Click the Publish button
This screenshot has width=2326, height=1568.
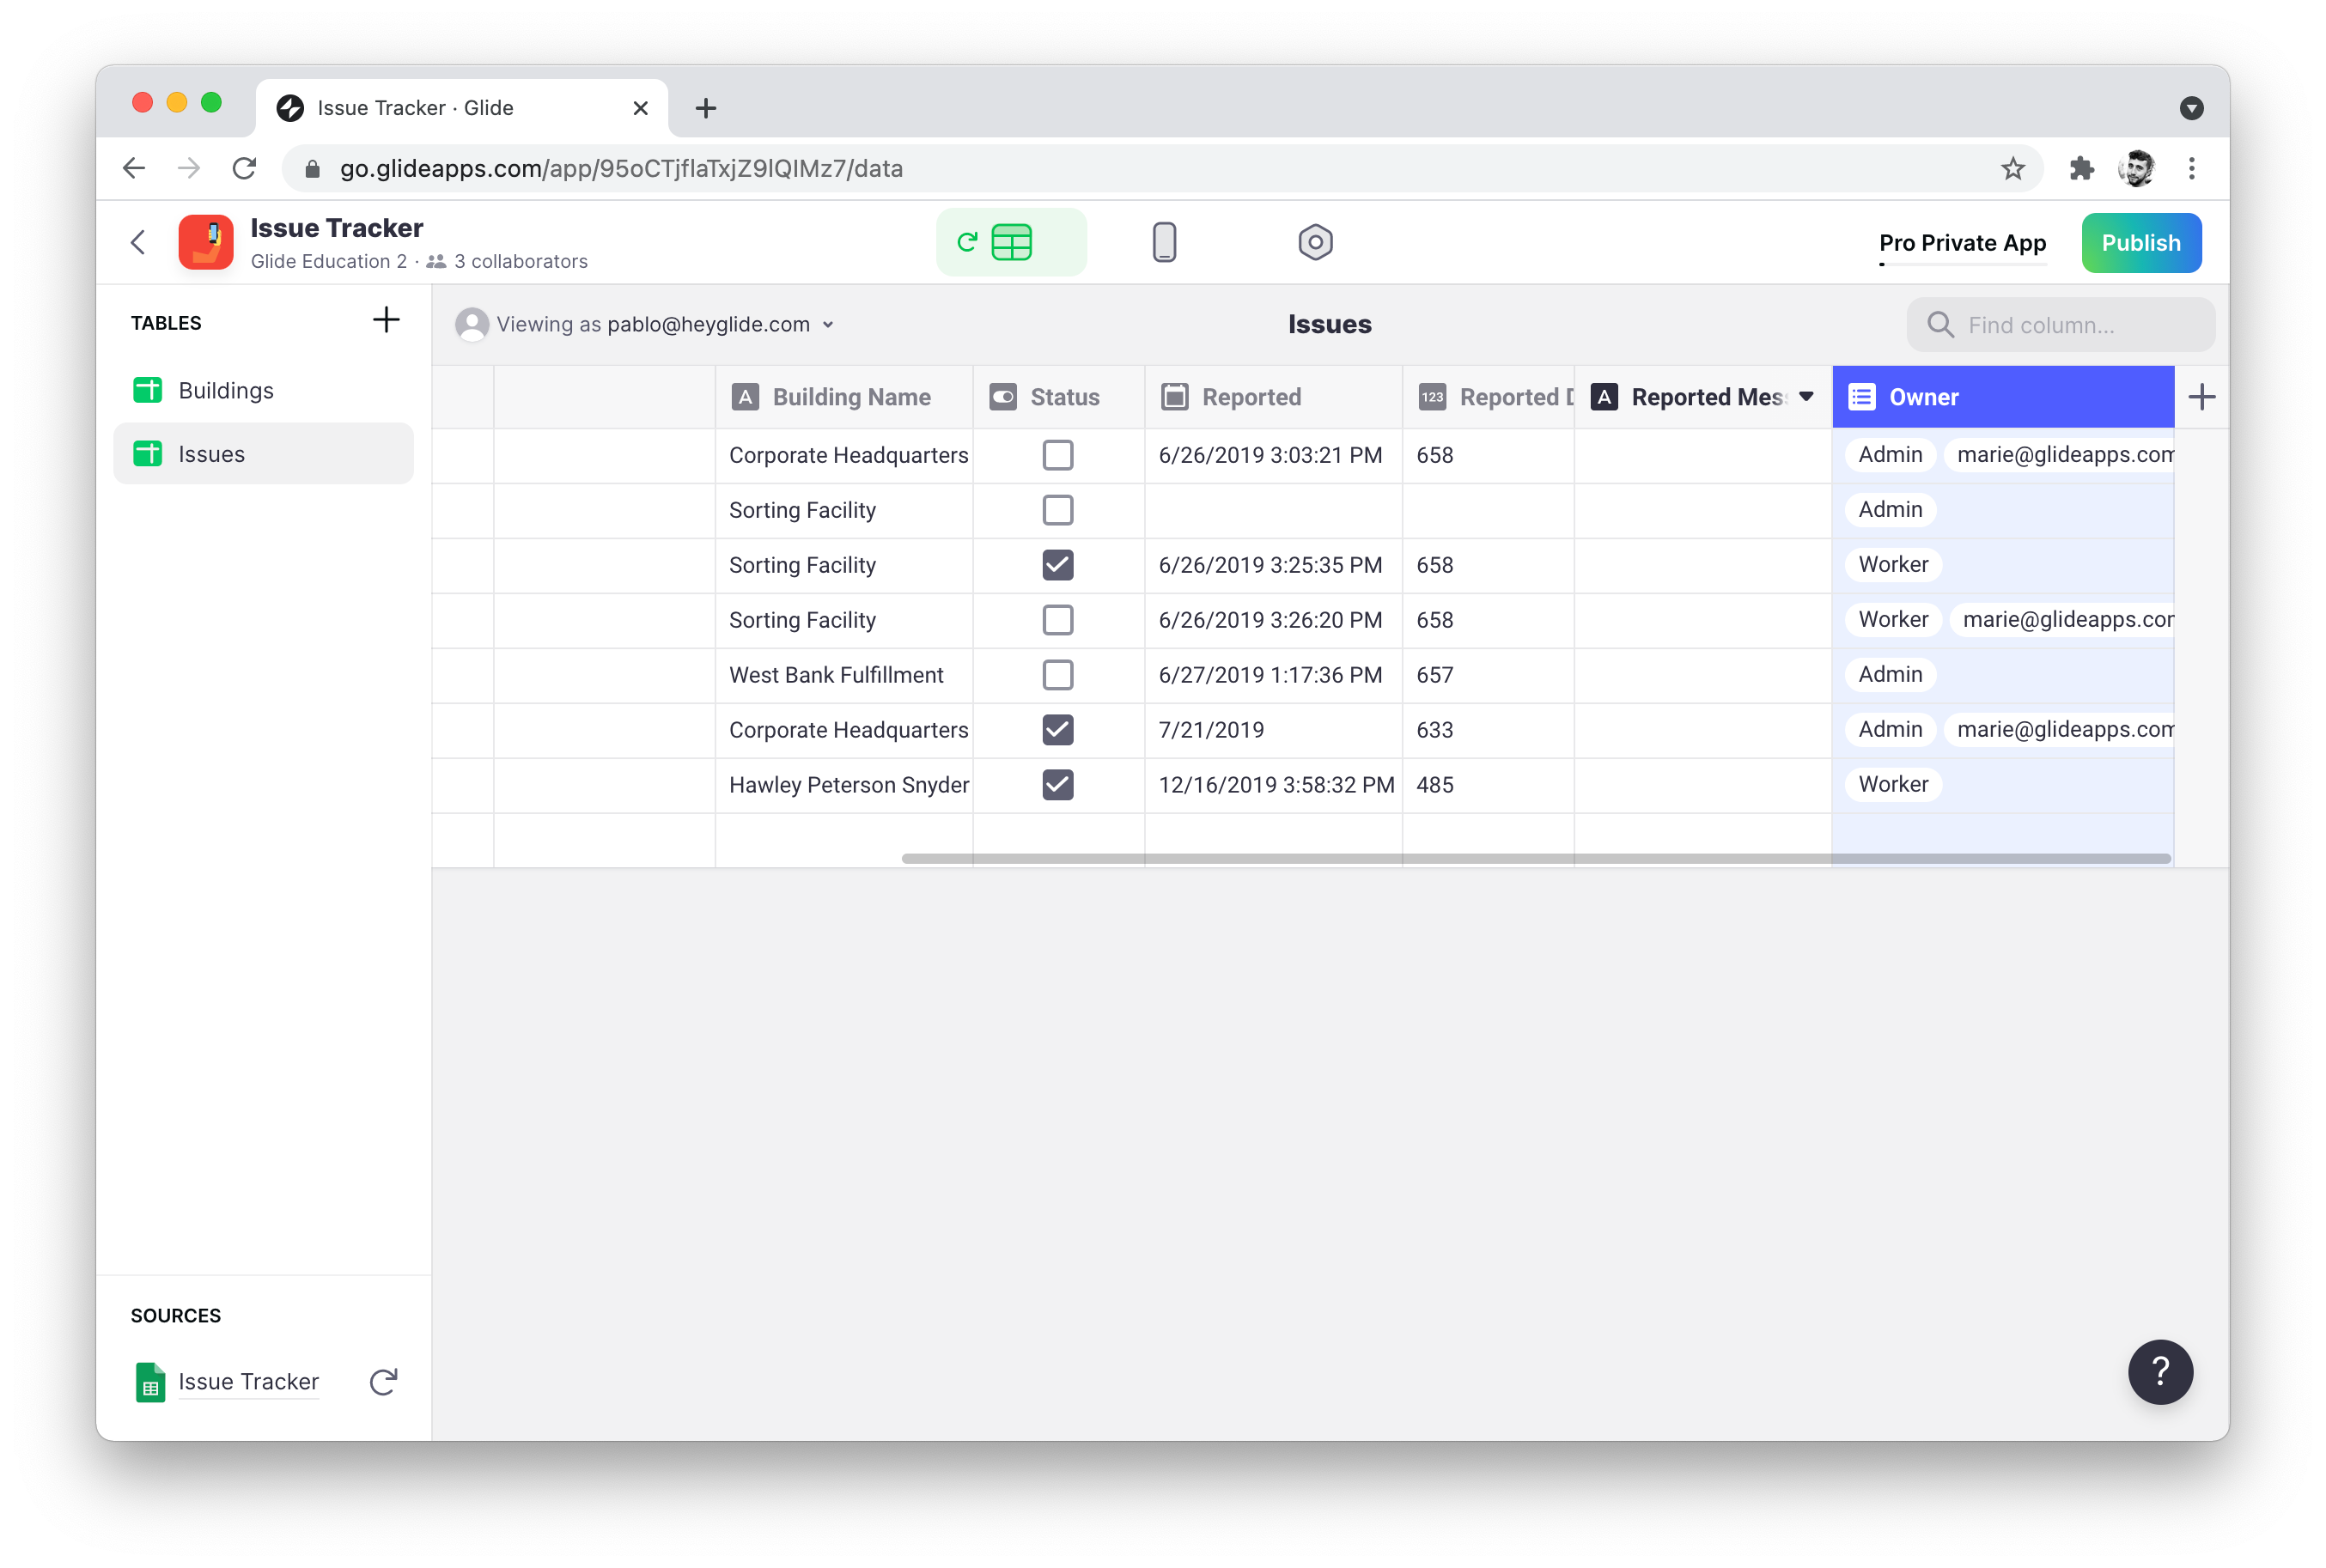pos(2140,243)
